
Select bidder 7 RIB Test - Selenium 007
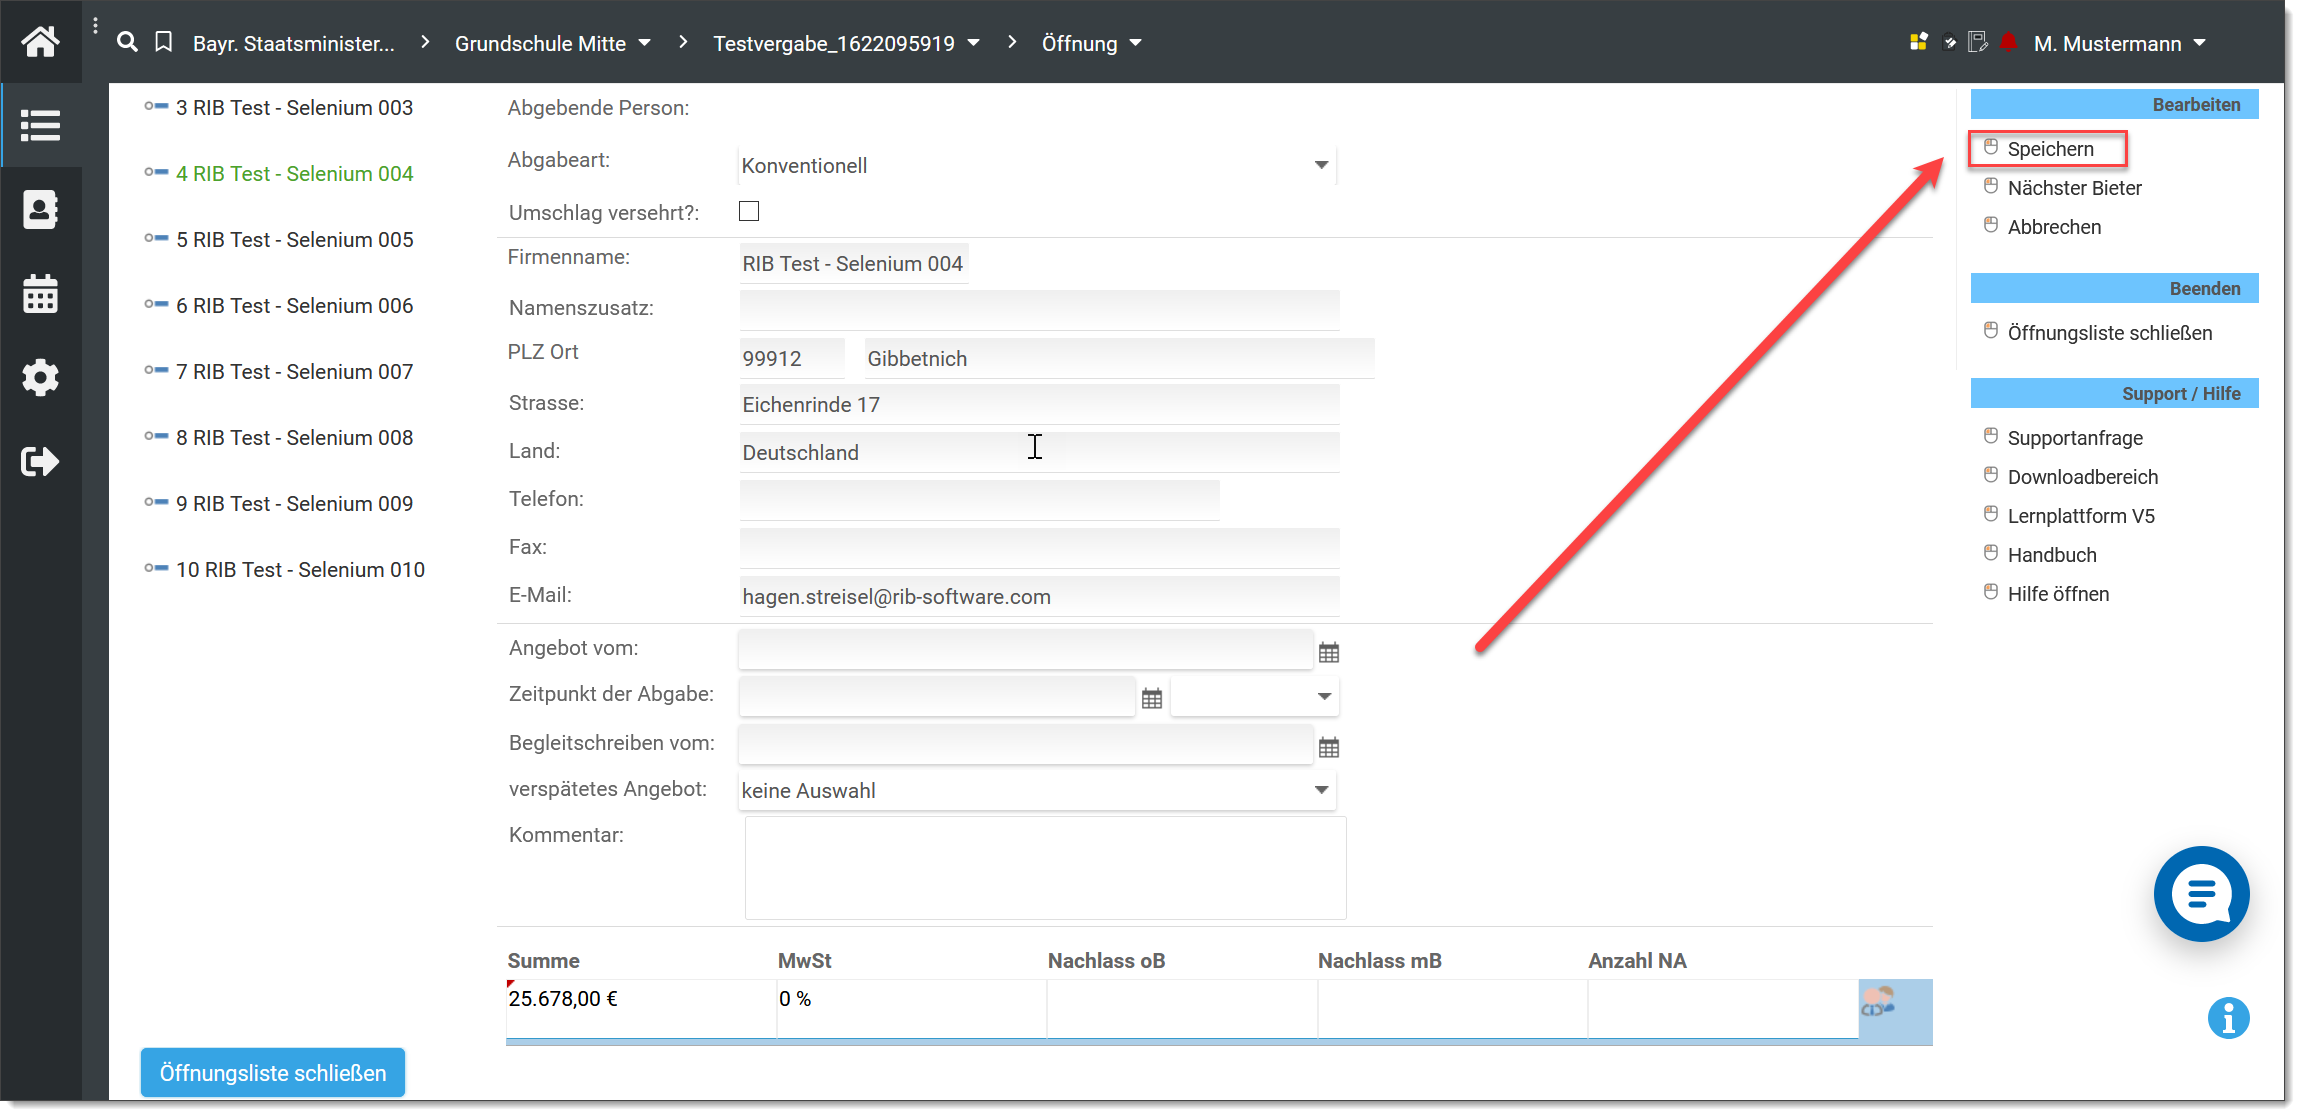(x=294, y=372)
